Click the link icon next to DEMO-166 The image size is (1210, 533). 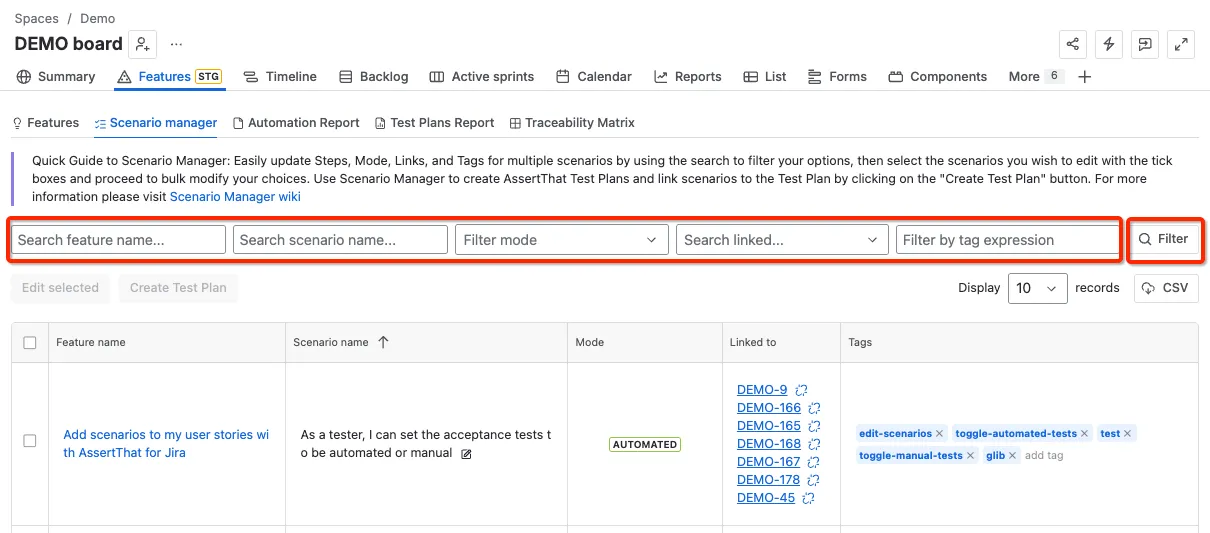[814, 408]
